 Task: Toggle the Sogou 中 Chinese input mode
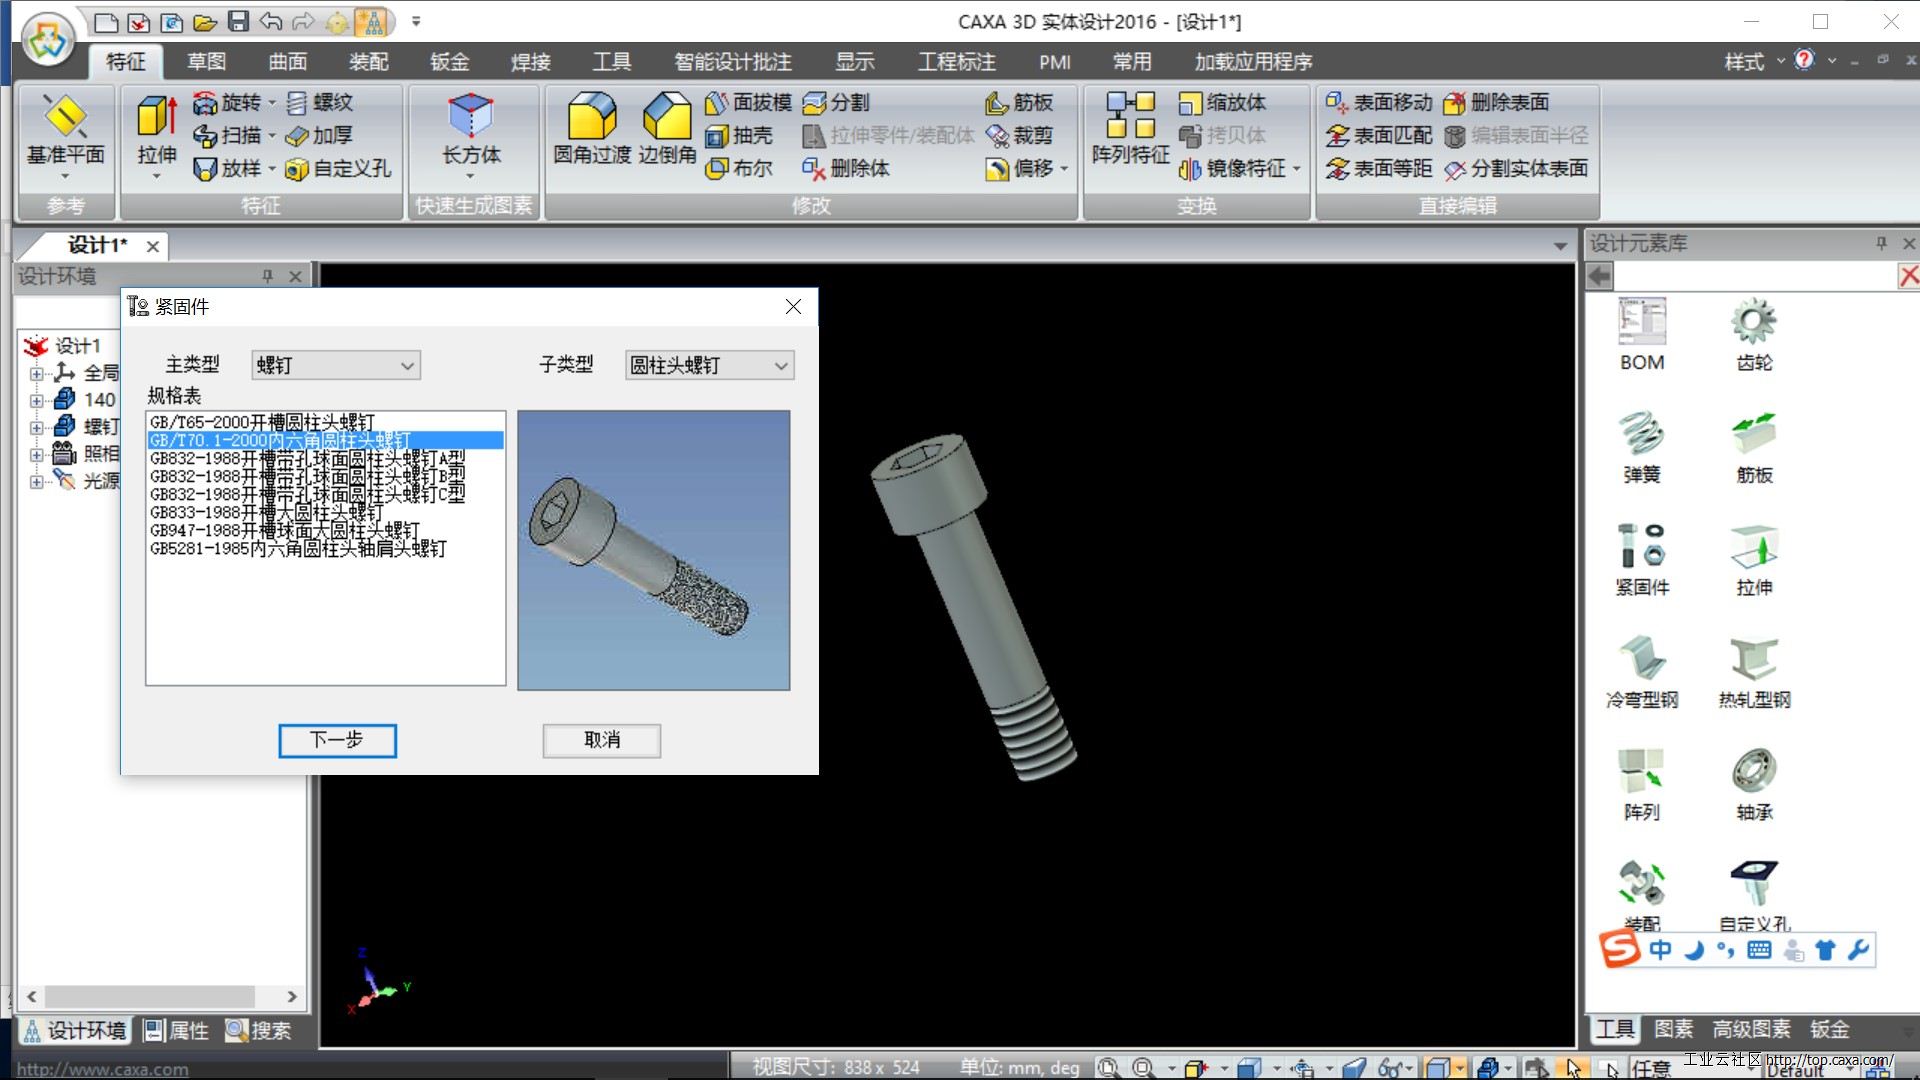tap(1660, 950)
